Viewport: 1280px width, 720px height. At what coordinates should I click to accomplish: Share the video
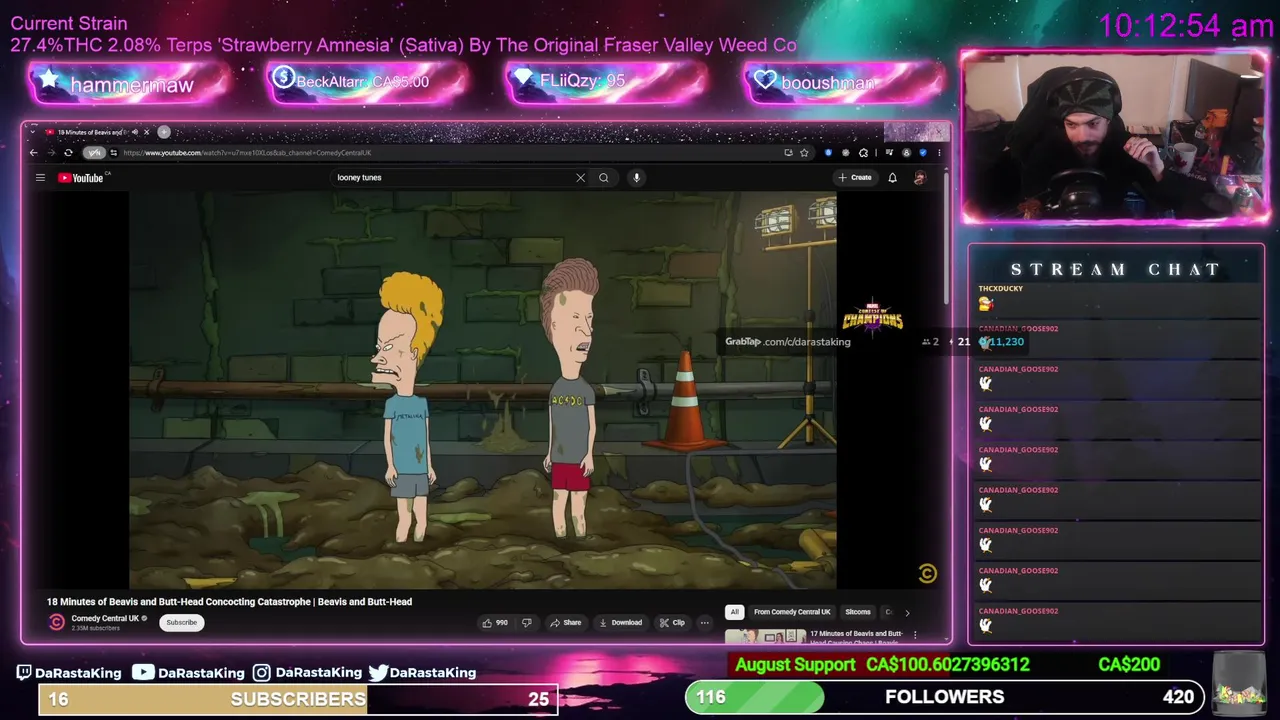(565, 622)
